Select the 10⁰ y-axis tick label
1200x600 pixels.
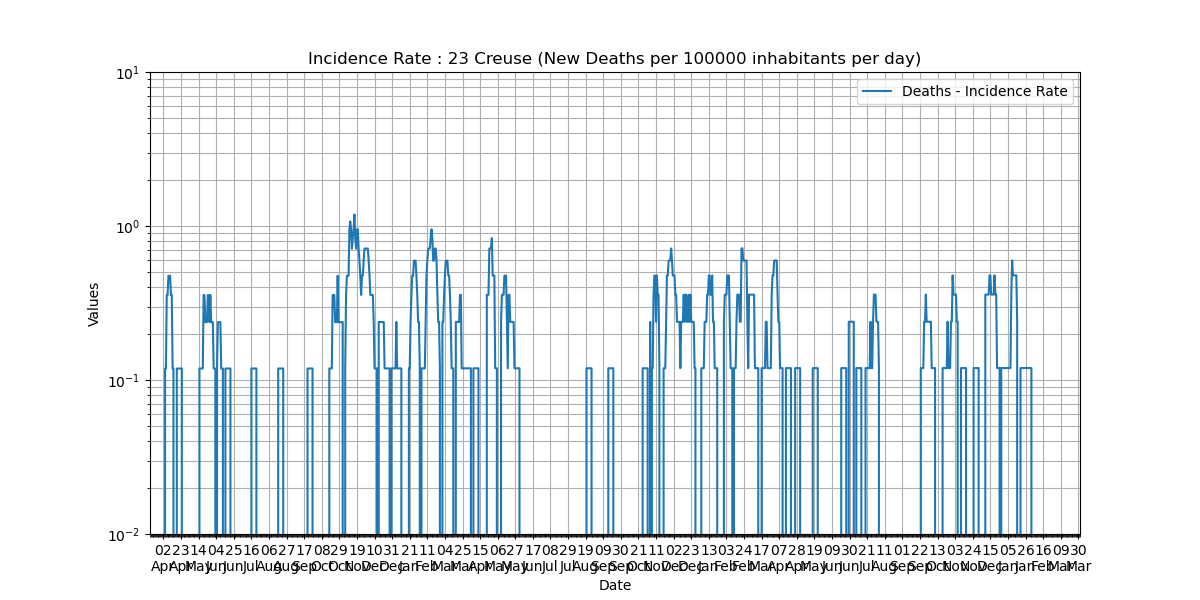click(x=130, y=227)
